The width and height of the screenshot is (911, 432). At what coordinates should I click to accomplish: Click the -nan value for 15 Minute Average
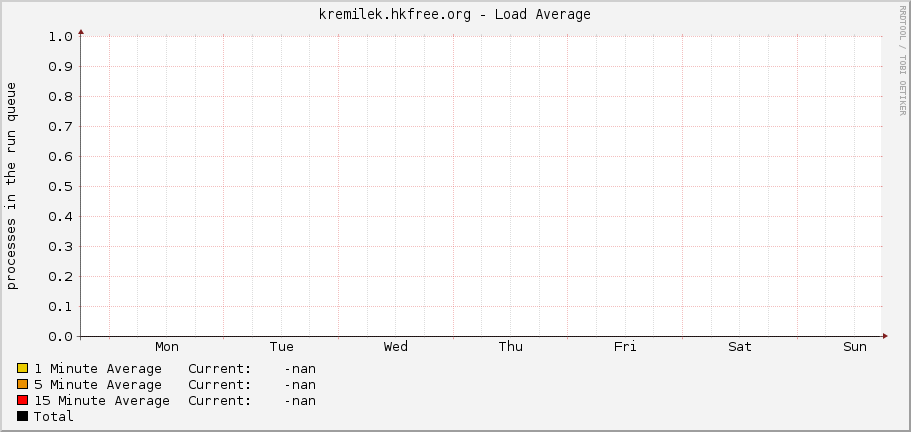[300, 401]
